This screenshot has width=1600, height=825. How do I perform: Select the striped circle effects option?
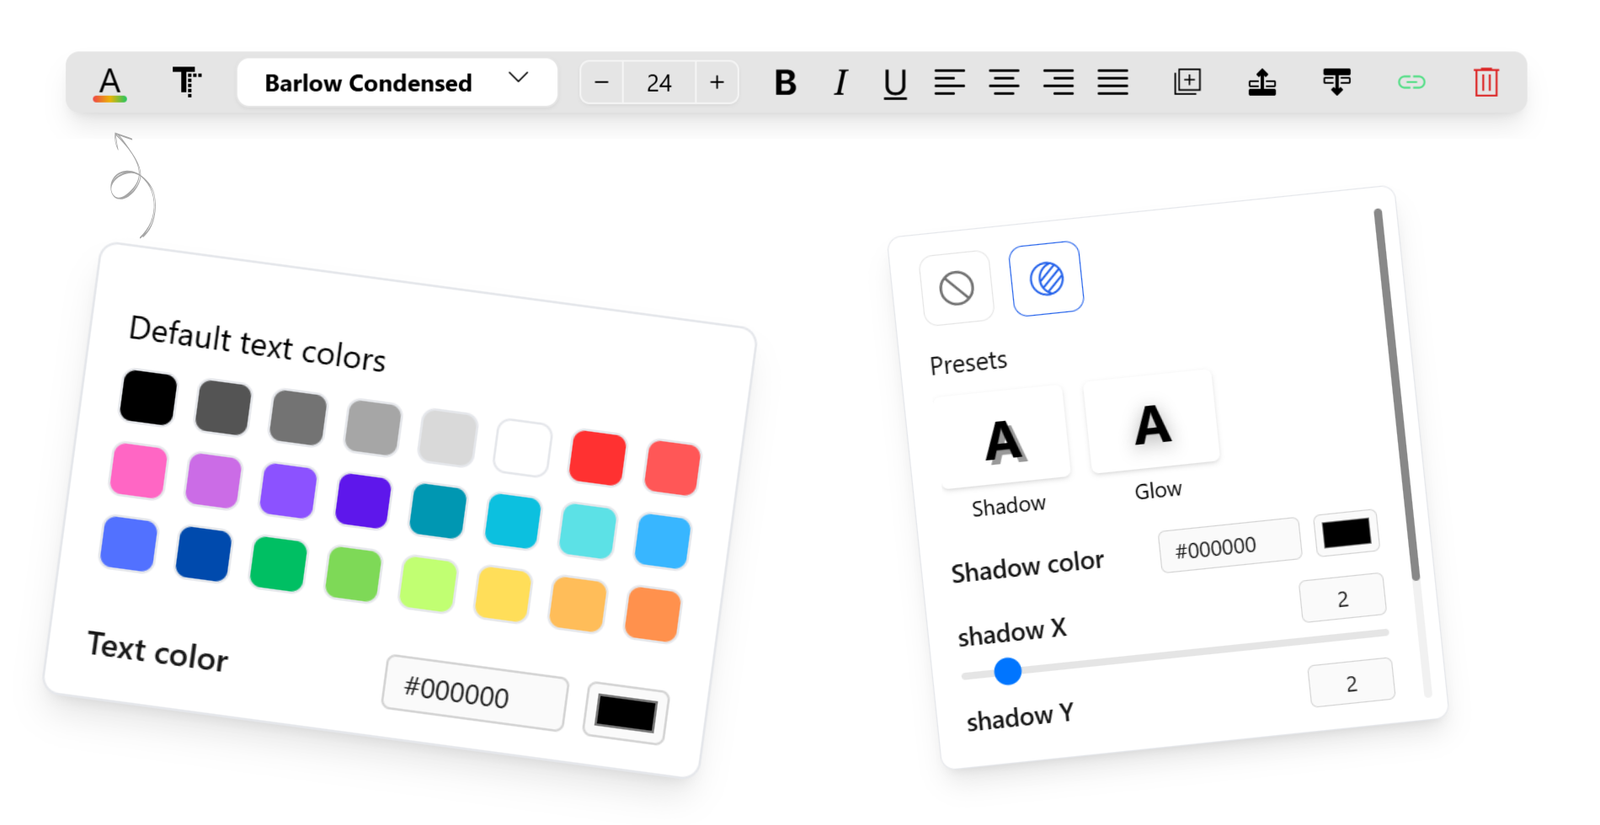[x=1046, y=279]
